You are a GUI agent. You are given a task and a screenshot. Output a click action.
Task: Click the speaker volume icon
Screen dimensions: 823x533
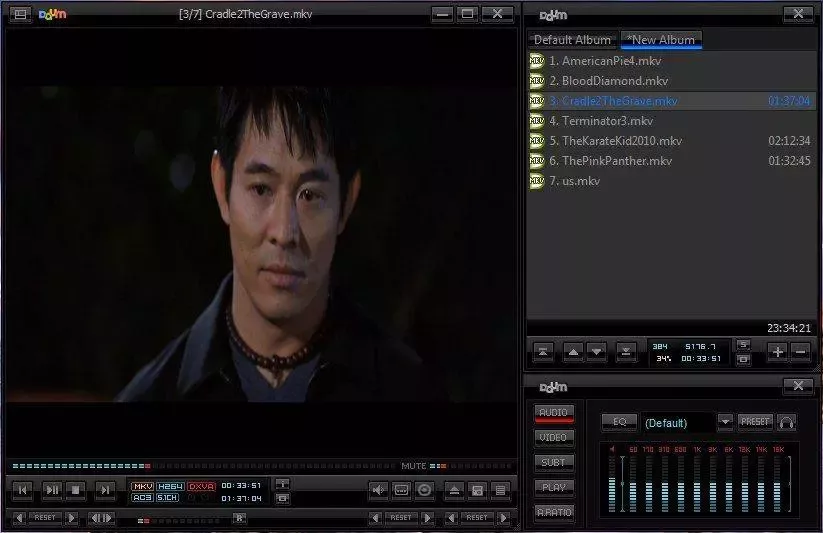pos(379,490)
